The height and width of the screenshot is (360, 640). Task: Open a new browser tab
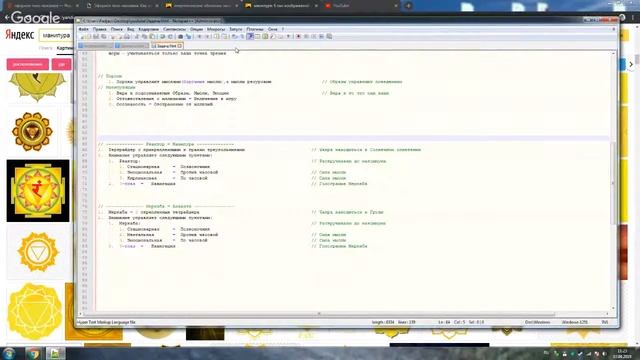[x=408, y=6]
